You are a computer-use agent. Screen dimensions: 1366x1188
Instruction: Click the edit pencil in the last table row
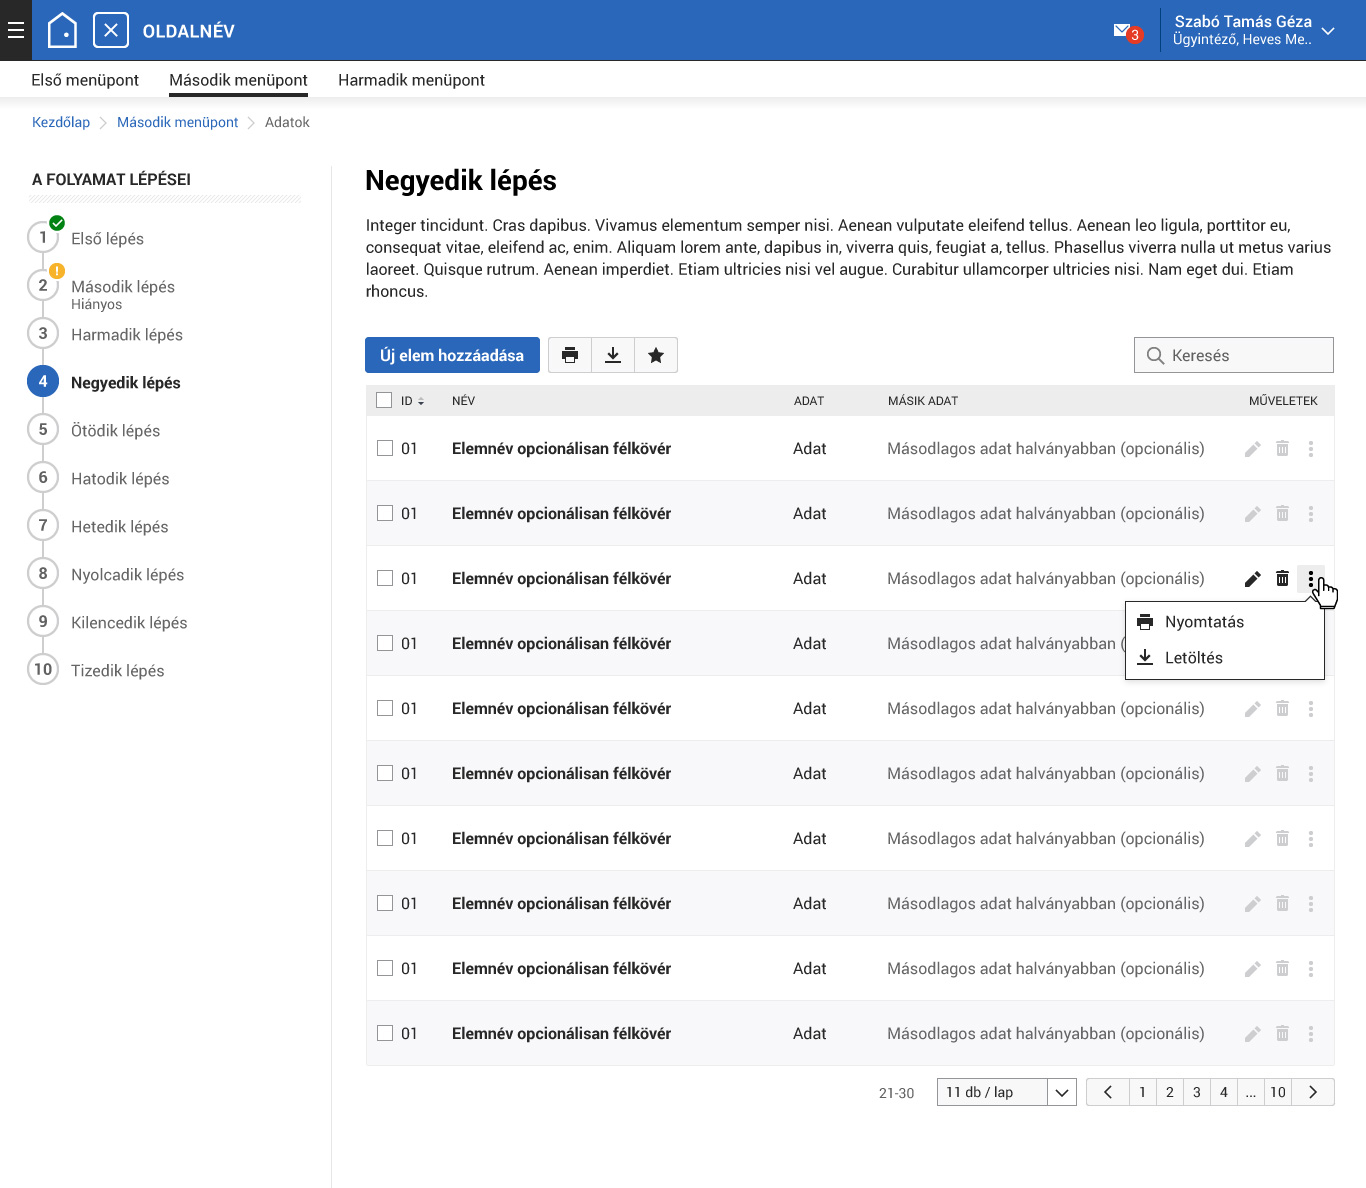click(1252, 1034)
